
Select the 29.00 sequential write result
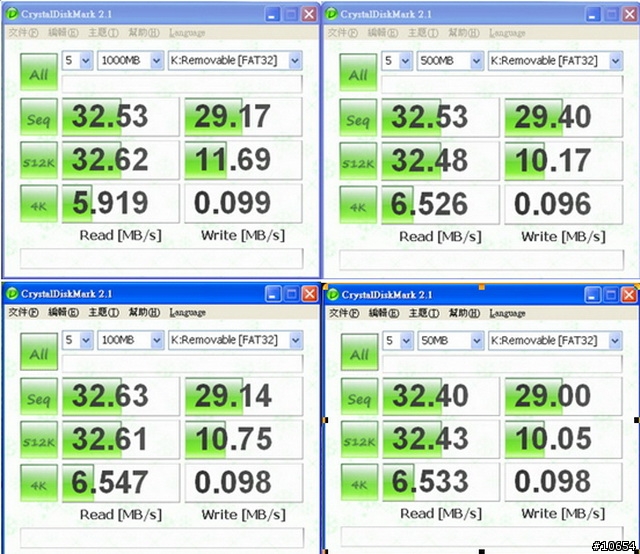pos(564,397)
